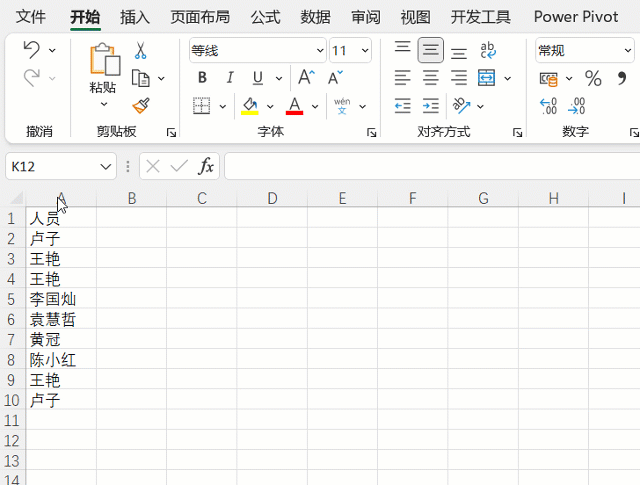Toggle Bold formatting
This screenshot has height=485, width=640.
click(203, 78)
